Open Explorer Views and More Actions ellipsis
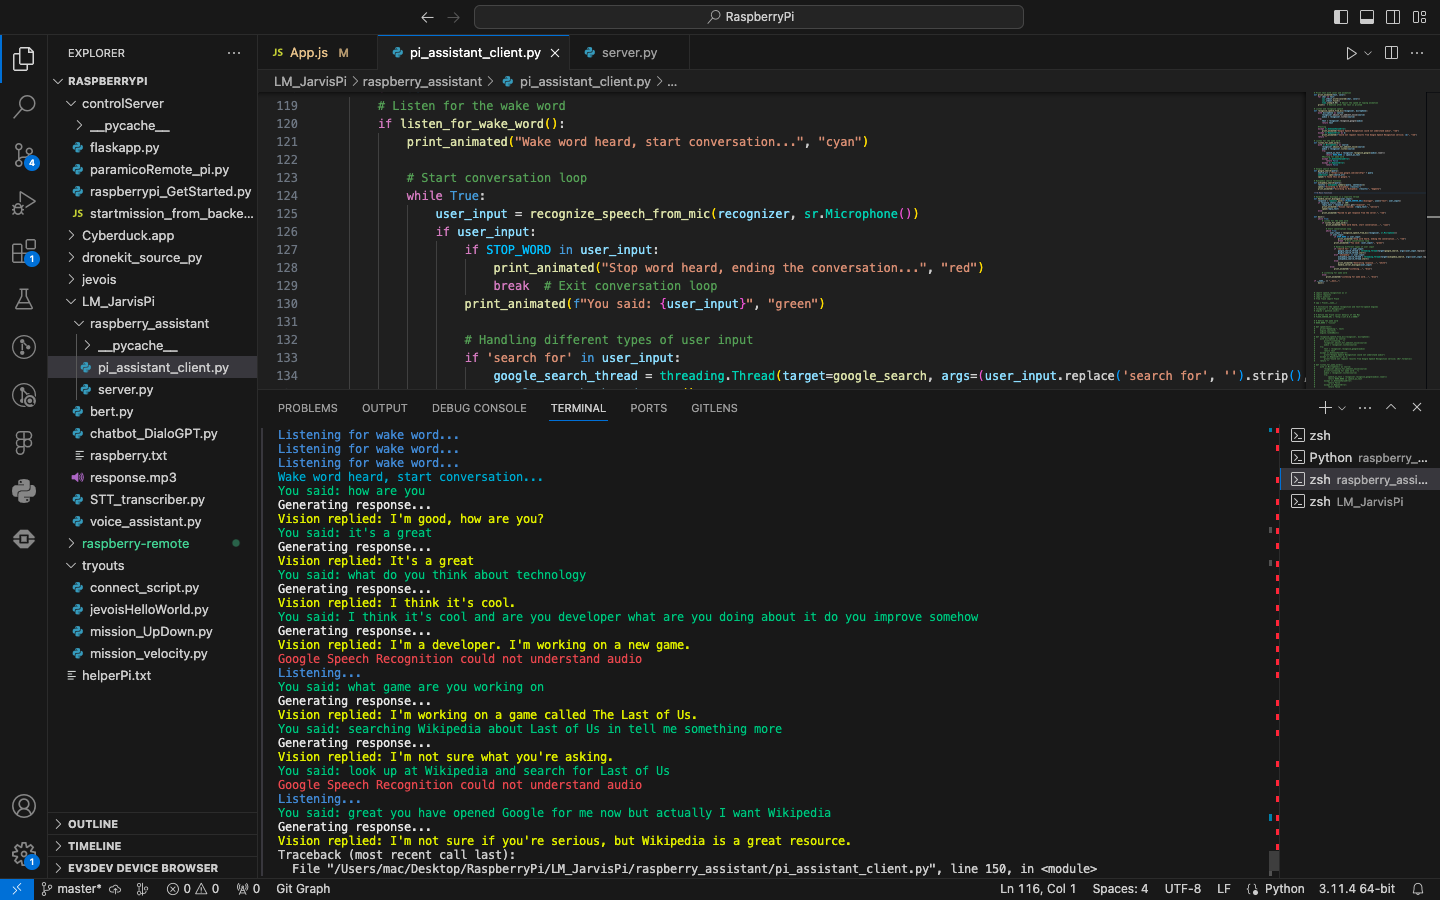The height and width of the screenshot is (900, 1440). [234, 53]
